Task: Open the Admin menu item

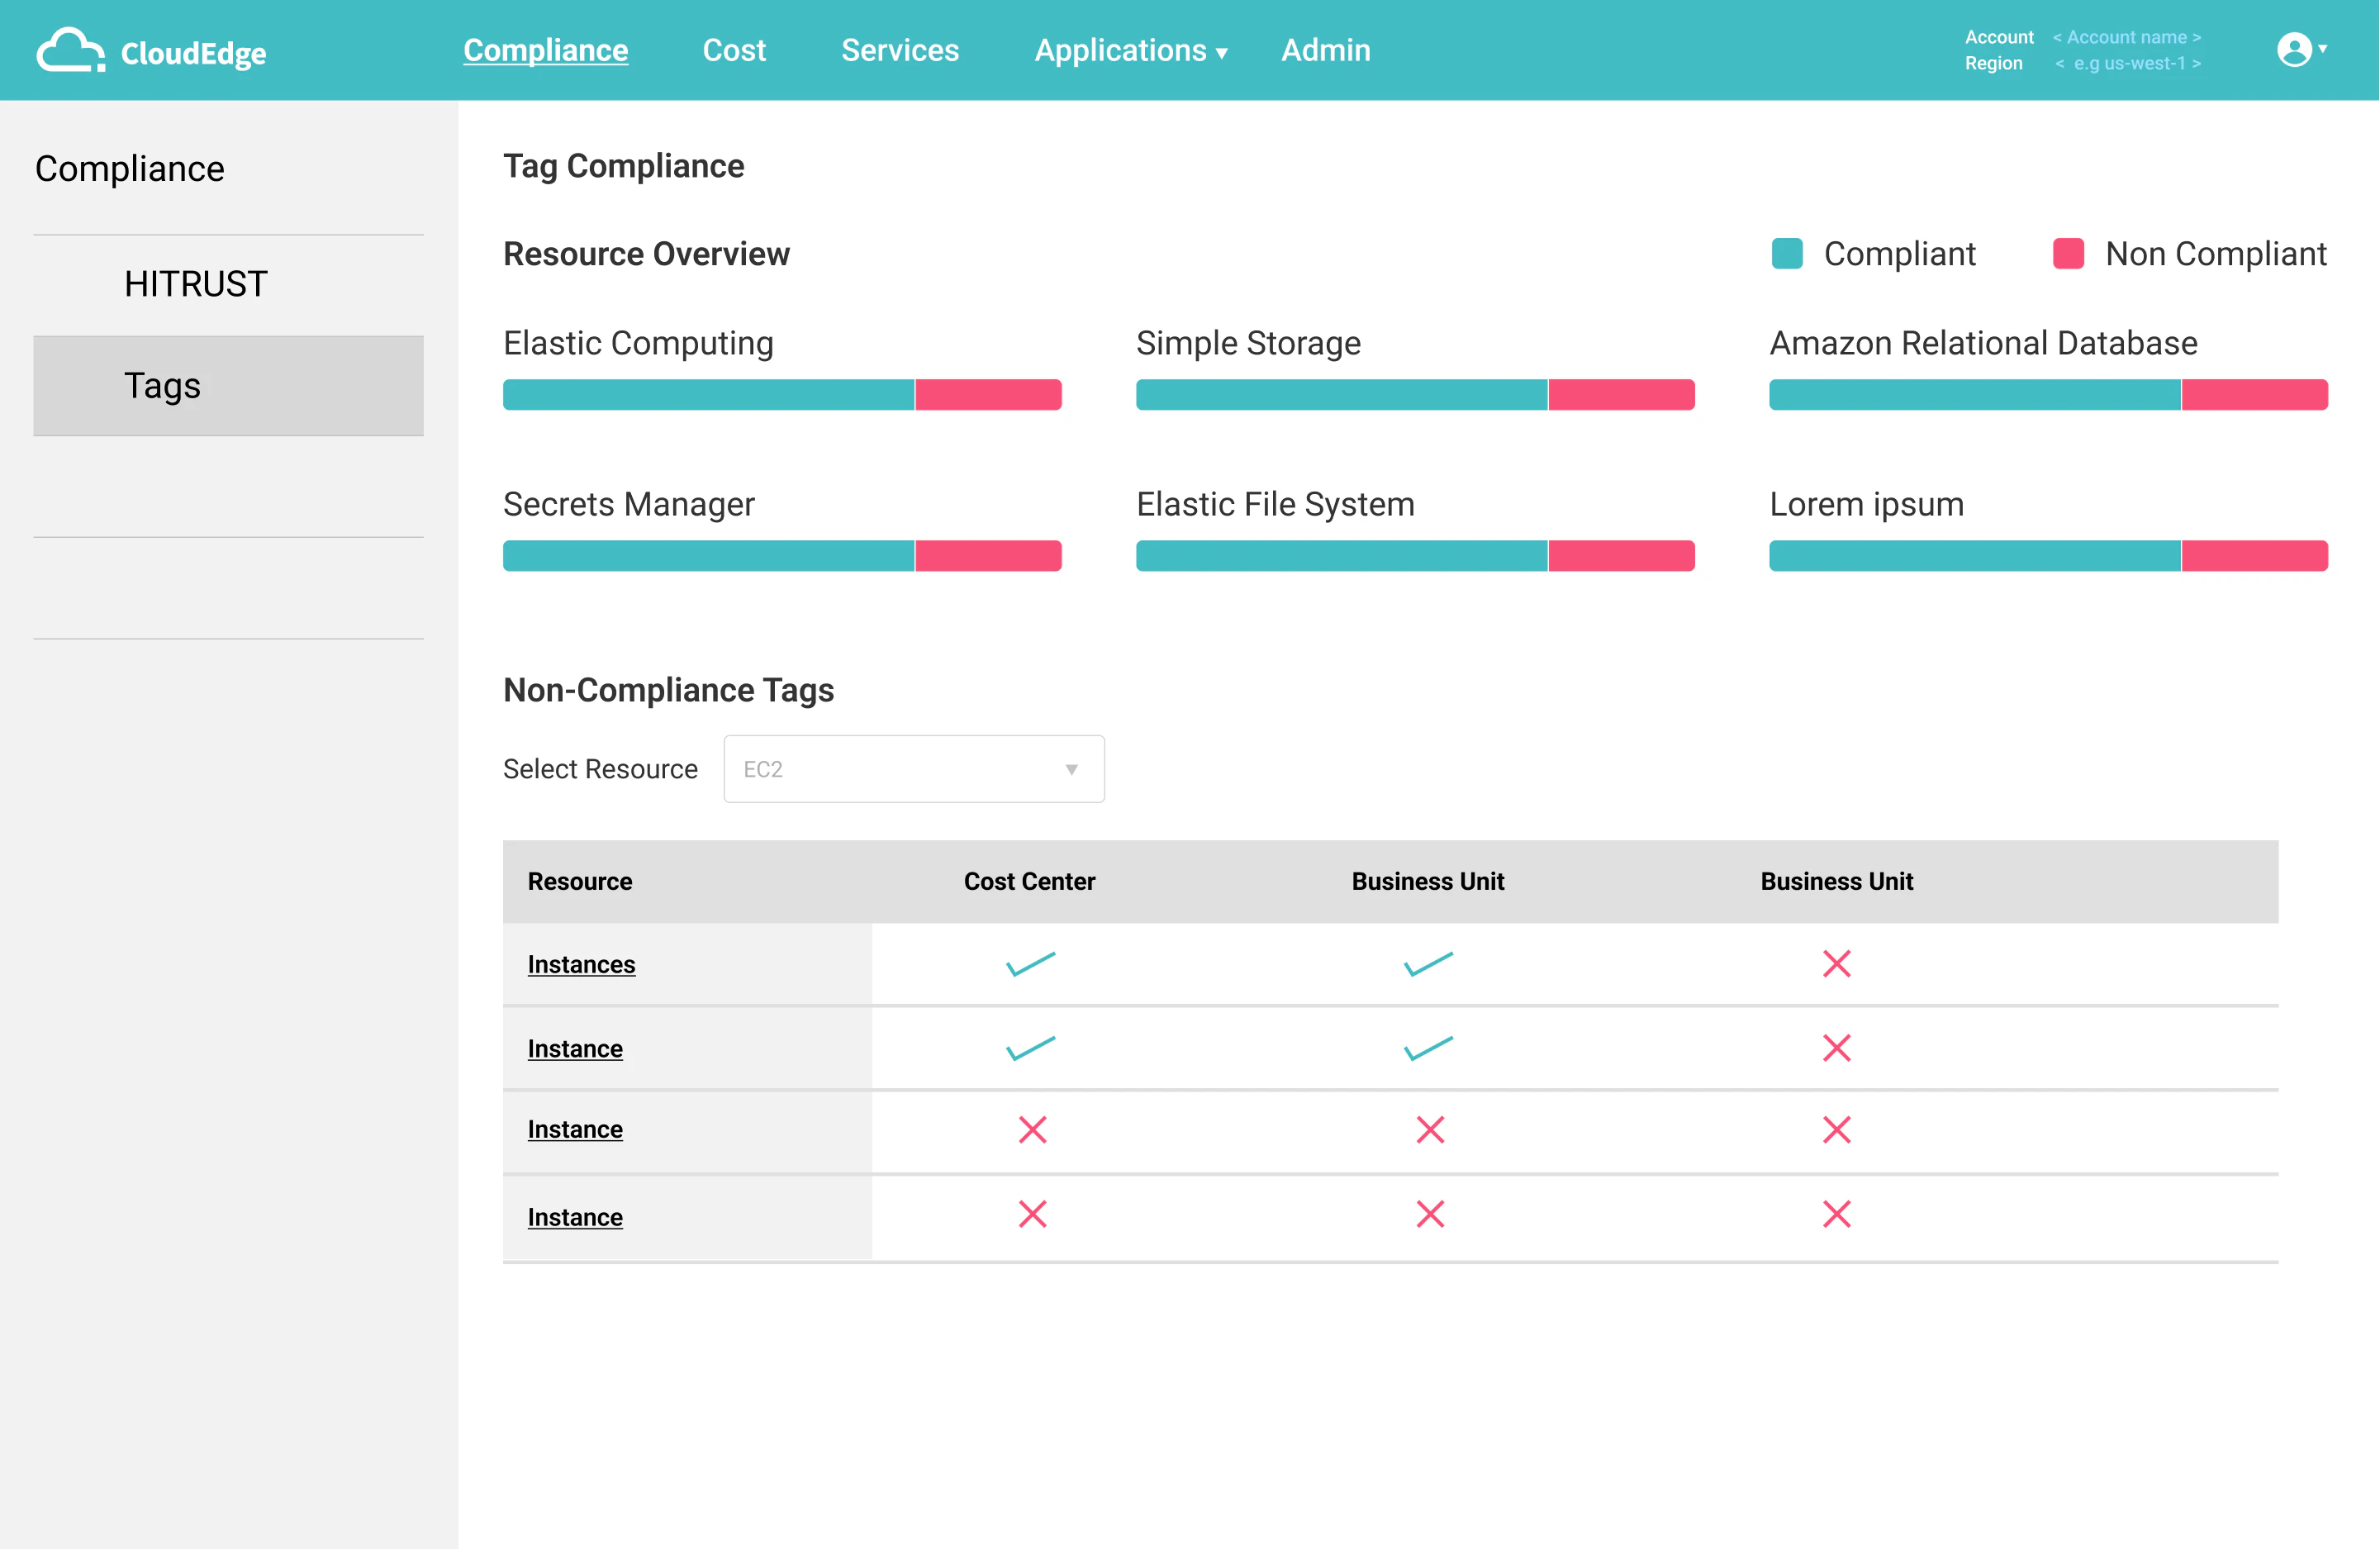Action: tap(1325, 50)
